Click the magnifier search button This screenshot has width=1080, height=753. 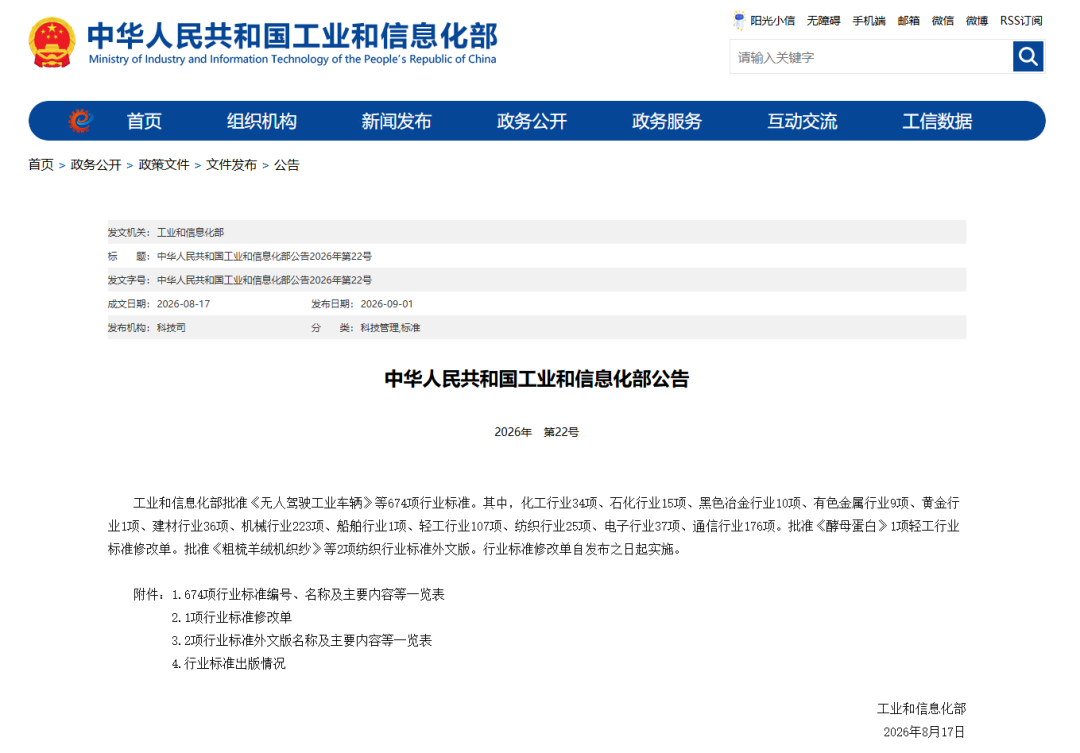[1028, 56]
